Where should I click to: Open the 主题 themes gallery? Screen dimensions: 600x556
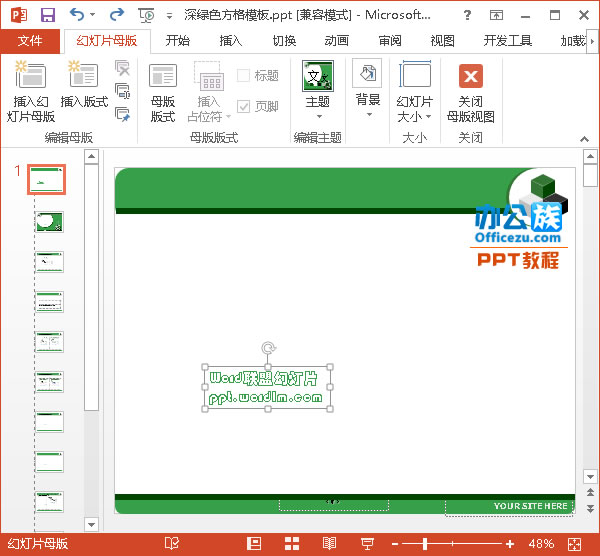point(318,90)
